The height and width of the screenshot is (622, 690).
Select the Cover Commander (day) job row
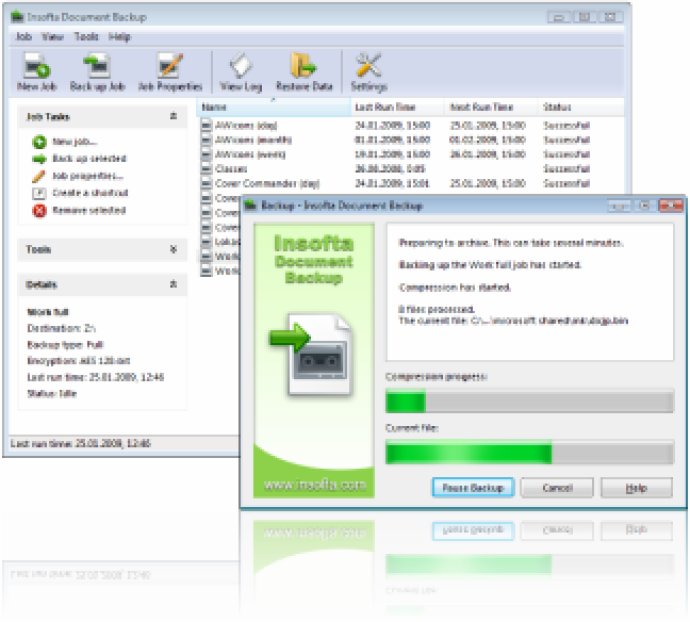click(x=411, y=184)
